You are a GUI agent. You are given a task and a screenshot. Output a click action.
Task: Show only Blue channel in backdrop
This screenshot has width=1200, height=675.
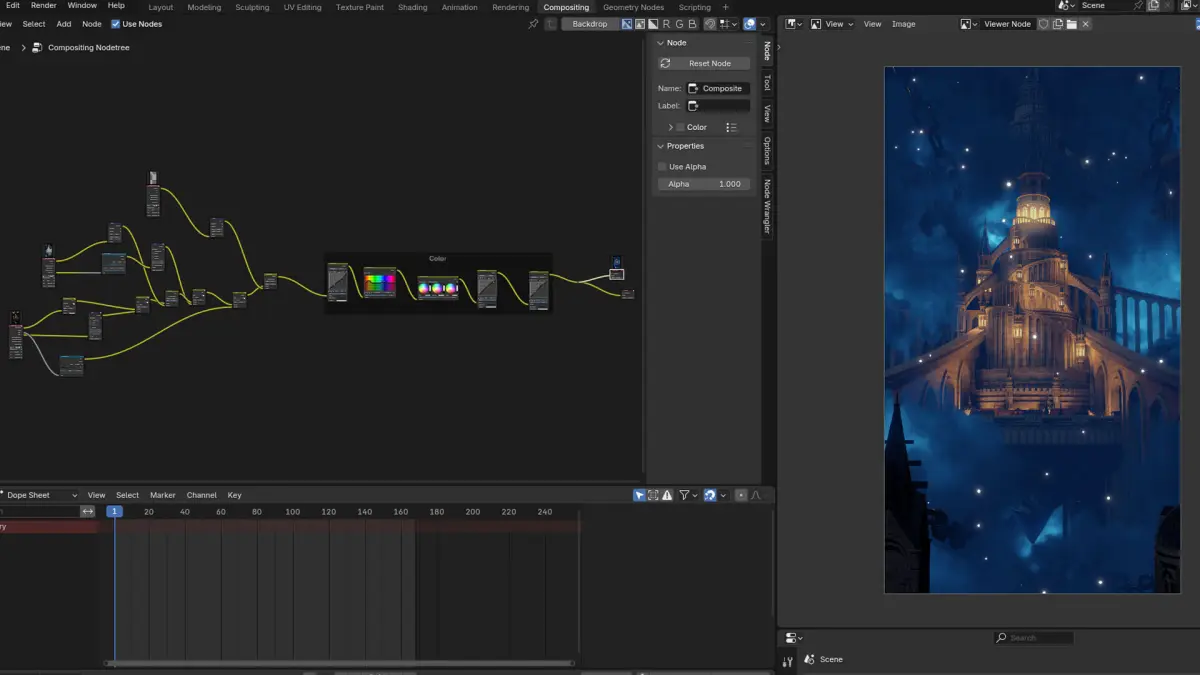692,24
